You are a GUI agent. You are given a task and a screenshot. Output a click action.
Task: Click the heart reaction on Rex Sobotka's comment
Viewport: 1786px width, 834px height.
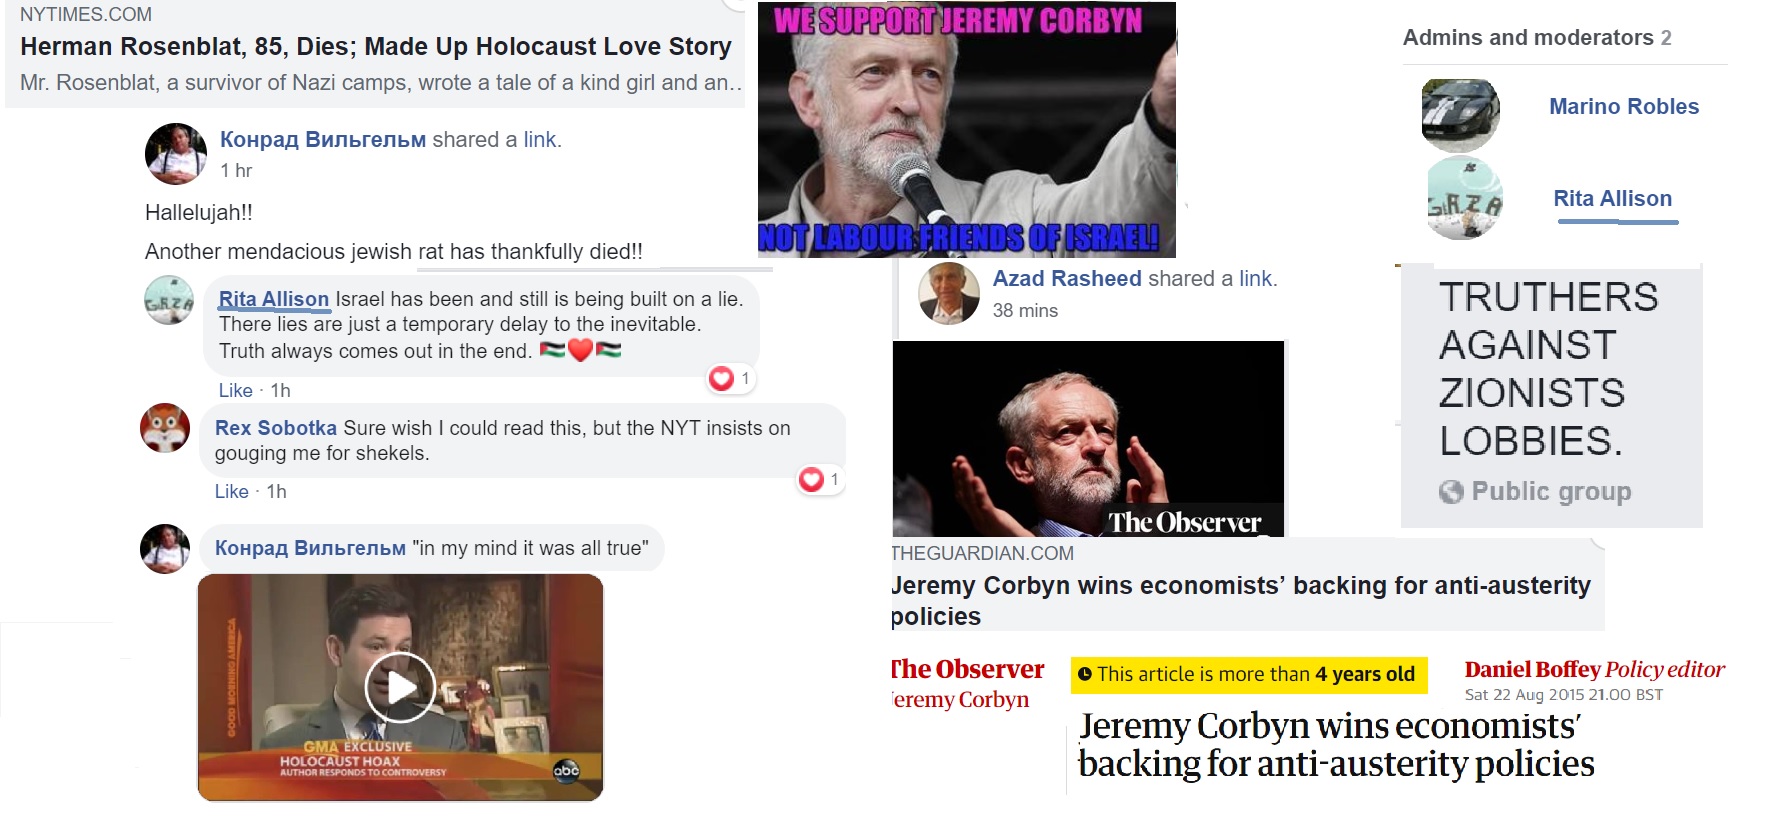tap(811, 479)
